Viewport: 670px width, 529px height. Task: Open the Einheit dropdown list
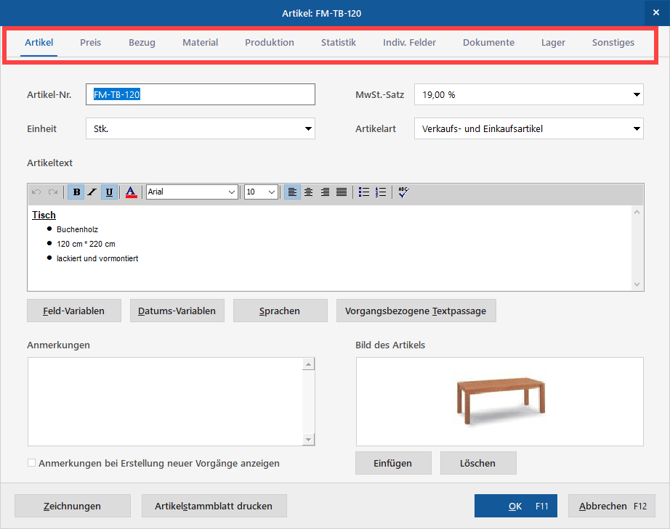tap(307, 129)
